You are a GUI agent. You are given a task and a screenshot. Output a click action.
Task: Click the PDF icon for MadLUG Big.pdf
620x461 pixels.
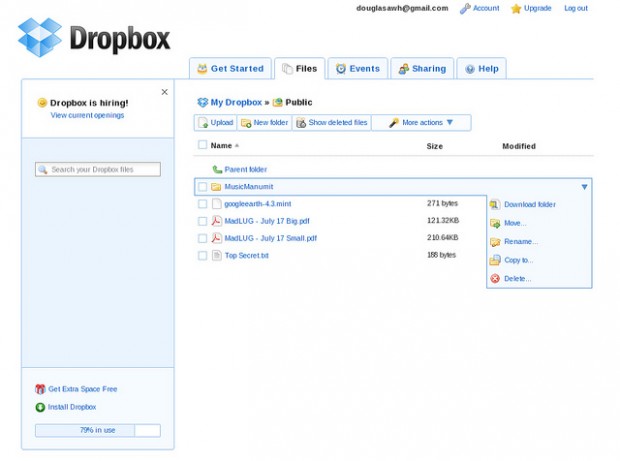point(216,221)
